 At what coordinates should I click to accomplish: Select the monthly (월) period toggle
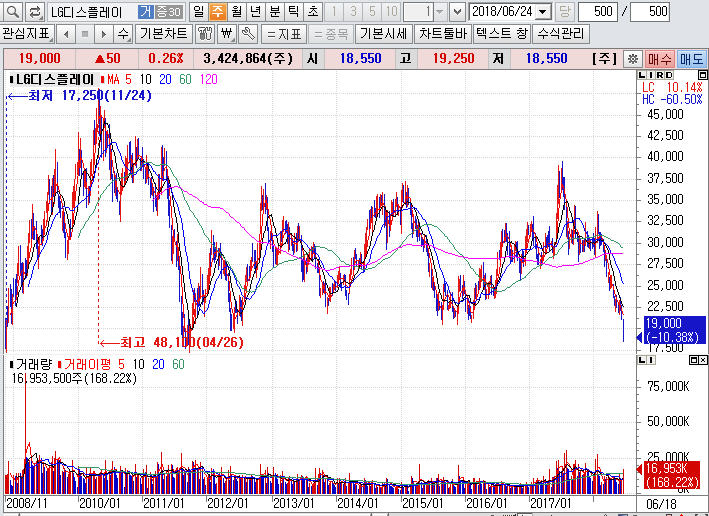pos(236,11)
